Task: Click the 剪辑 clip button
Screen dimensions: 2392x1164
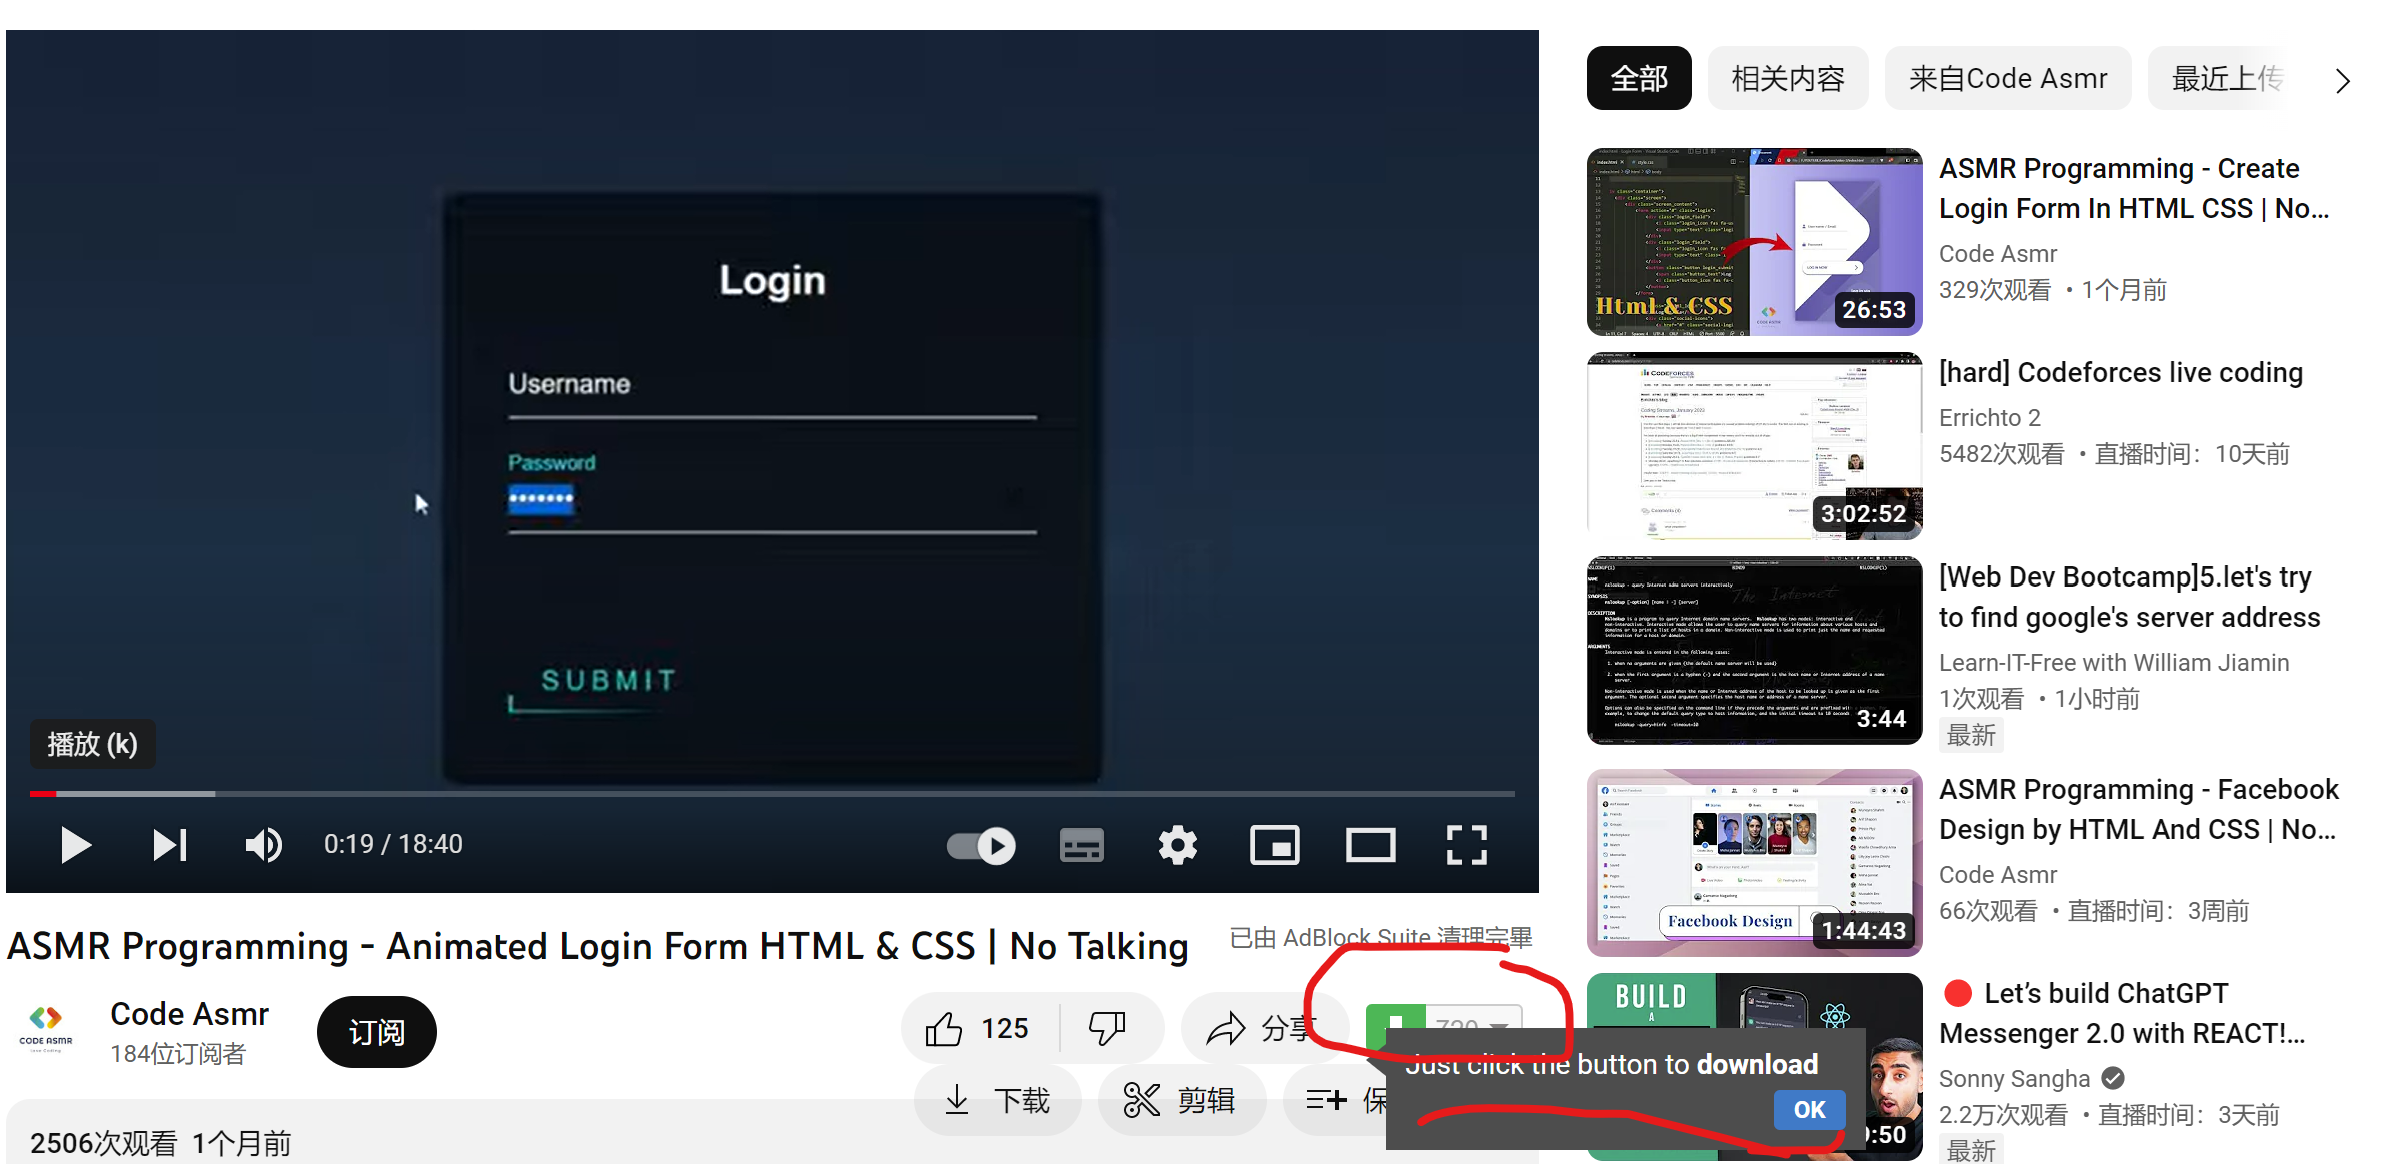Action: (1181, 1101)
